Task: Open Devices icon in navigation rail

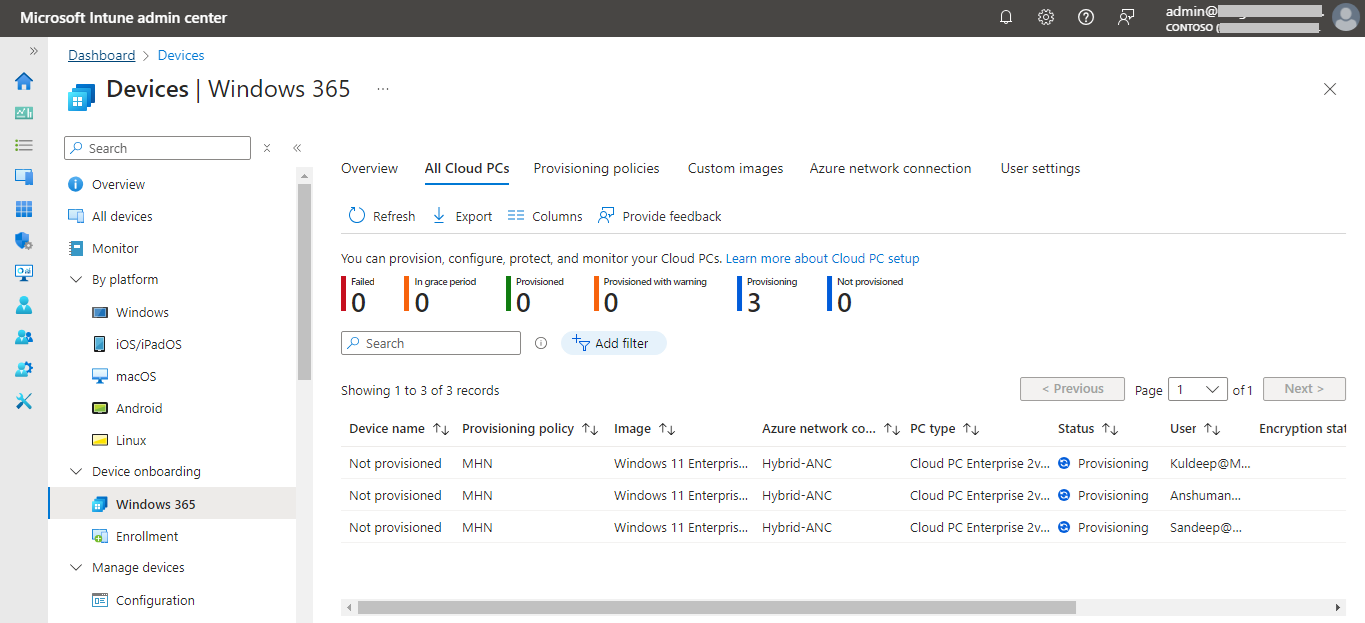Action: click(24, 177)
